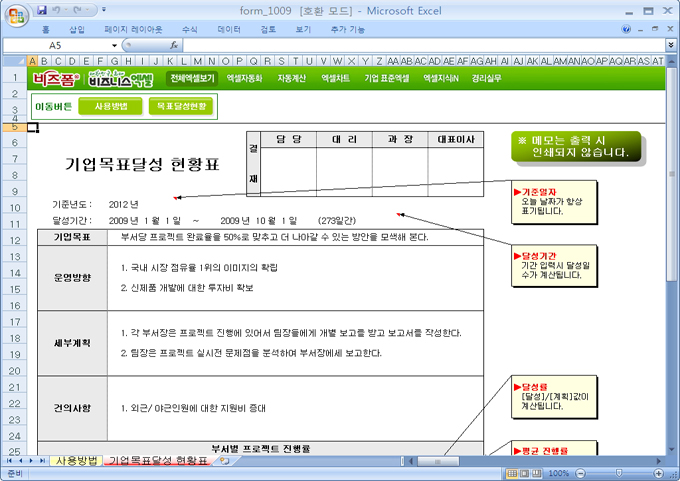This screenshot has width=680, height=481.
Task: Click the 달성률 memo note
Action: pos(554,397)
